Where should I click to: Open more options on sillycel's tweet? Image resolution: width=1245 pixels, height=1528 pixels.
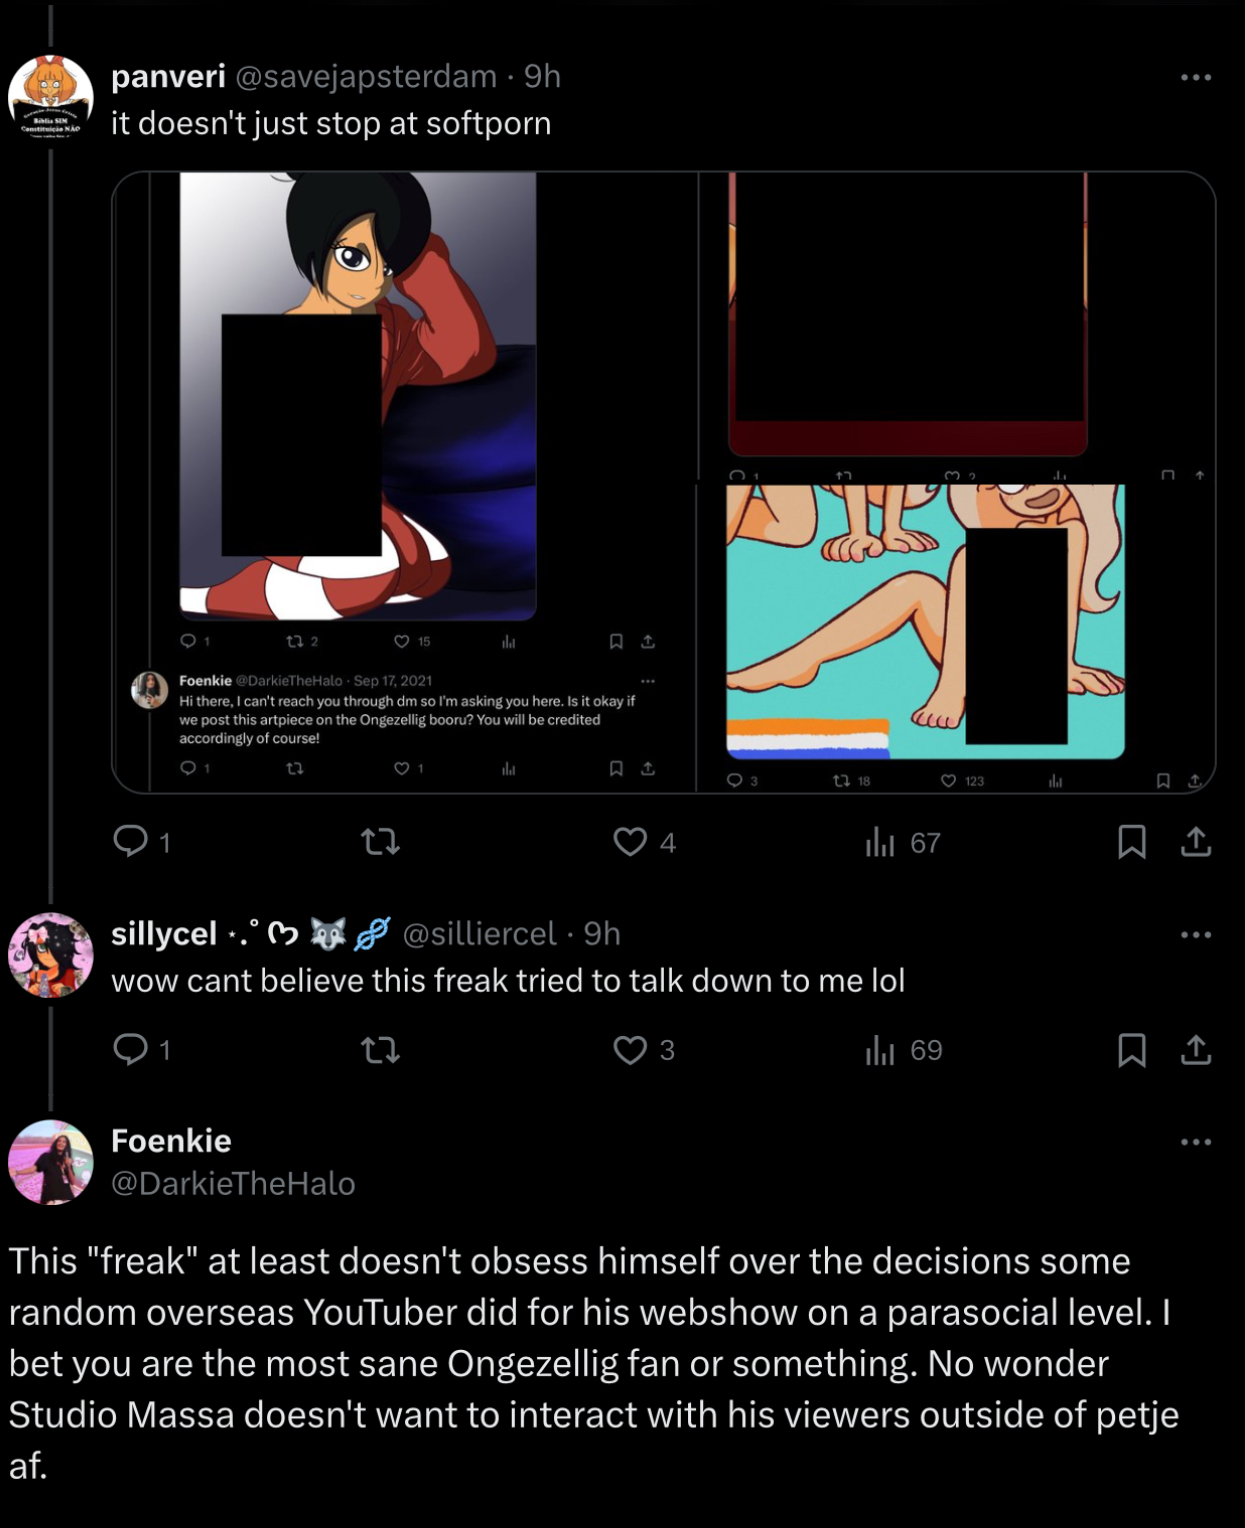click(1196, 935)
